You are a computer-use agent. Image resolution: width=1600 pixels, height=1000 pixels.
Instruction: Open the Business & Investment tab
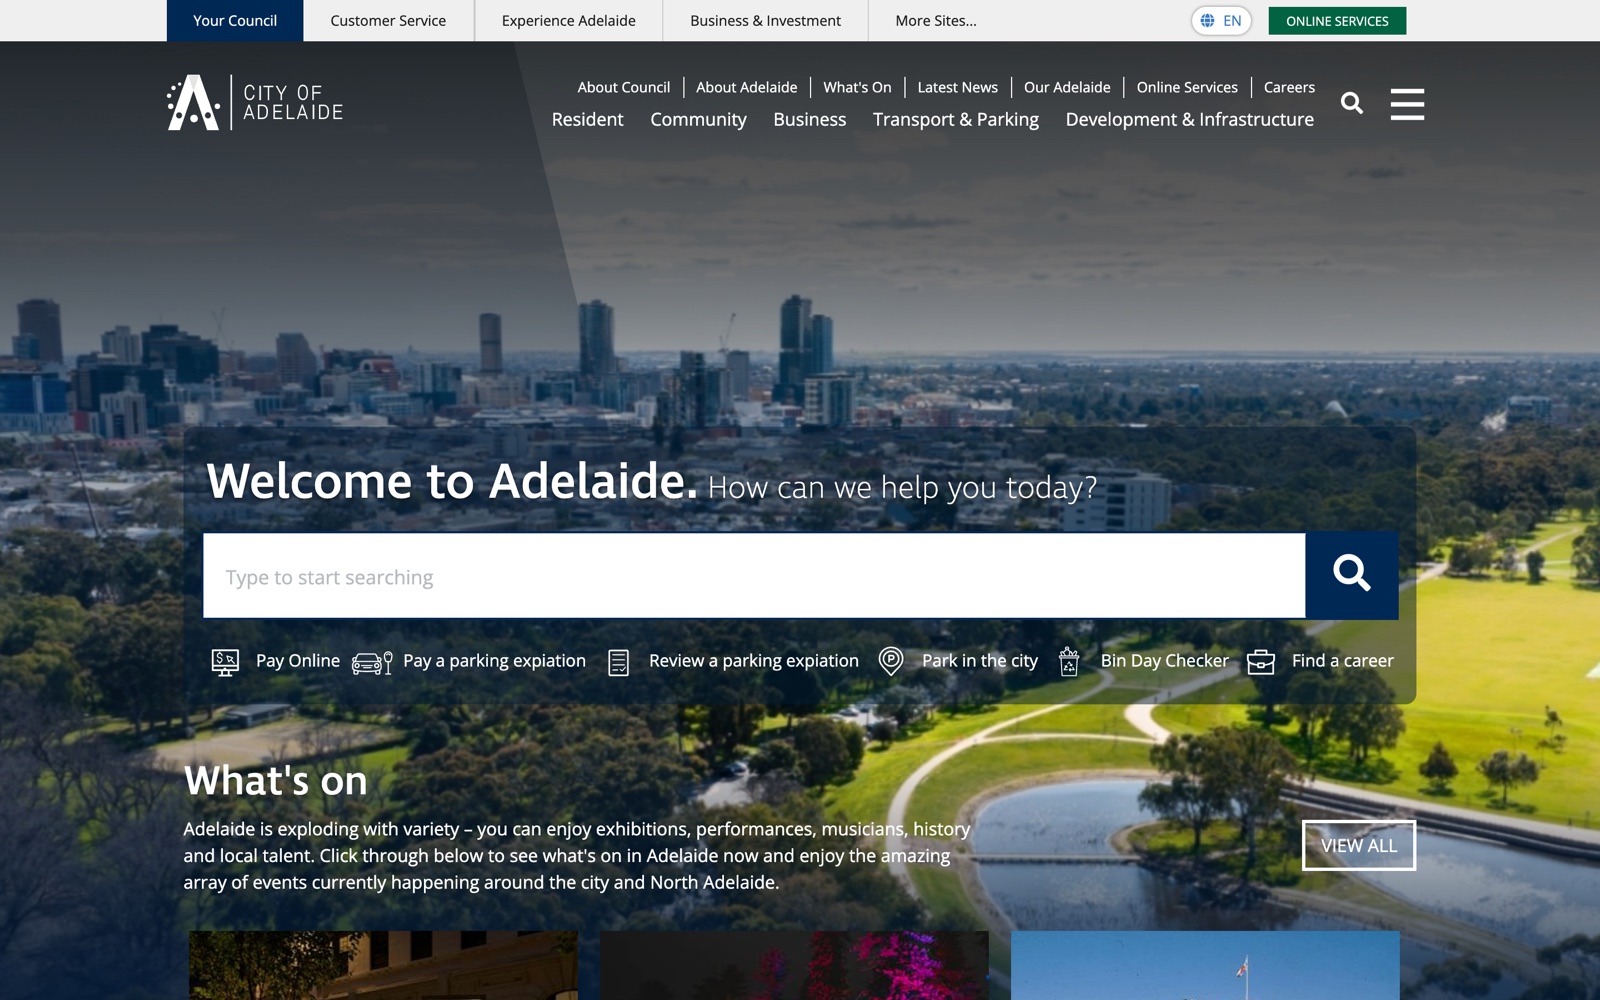coord(765,21)
